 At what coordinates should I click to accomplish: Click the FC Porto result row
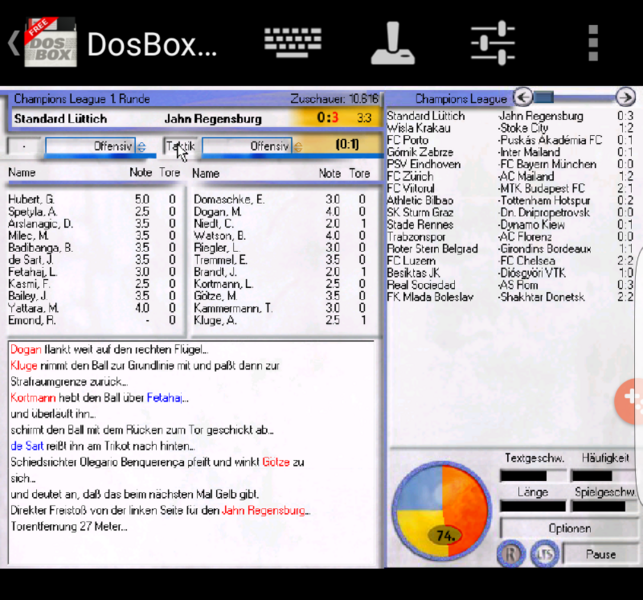click(510, 140)
